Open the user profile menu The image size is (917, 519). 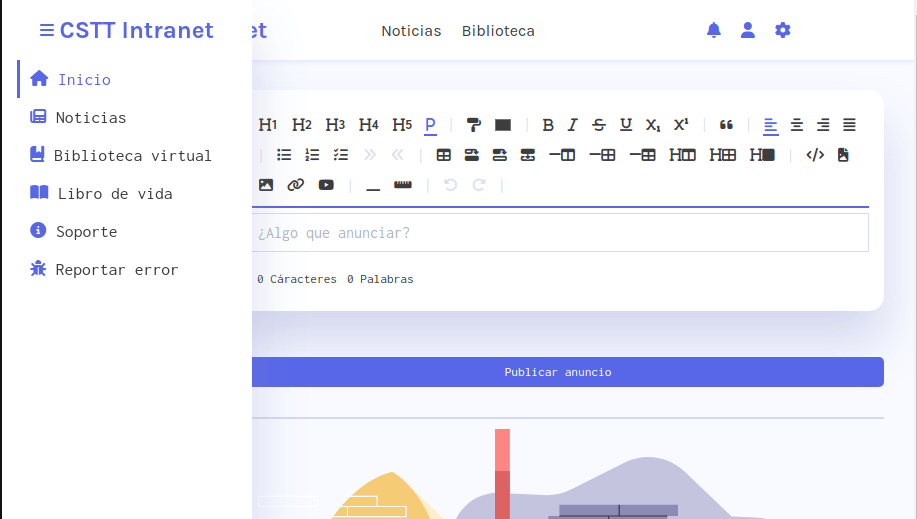pos(747,30)
